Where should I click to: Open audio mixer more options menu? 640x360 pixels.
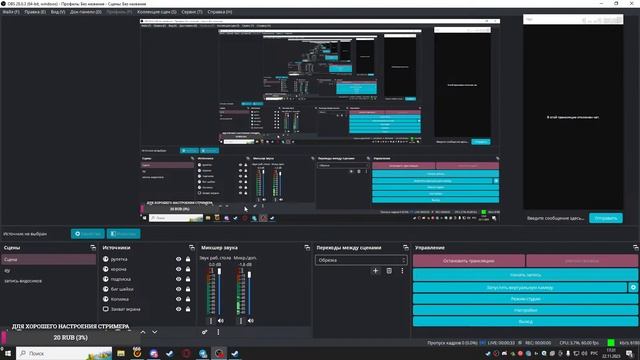click(x=218, y=332)
